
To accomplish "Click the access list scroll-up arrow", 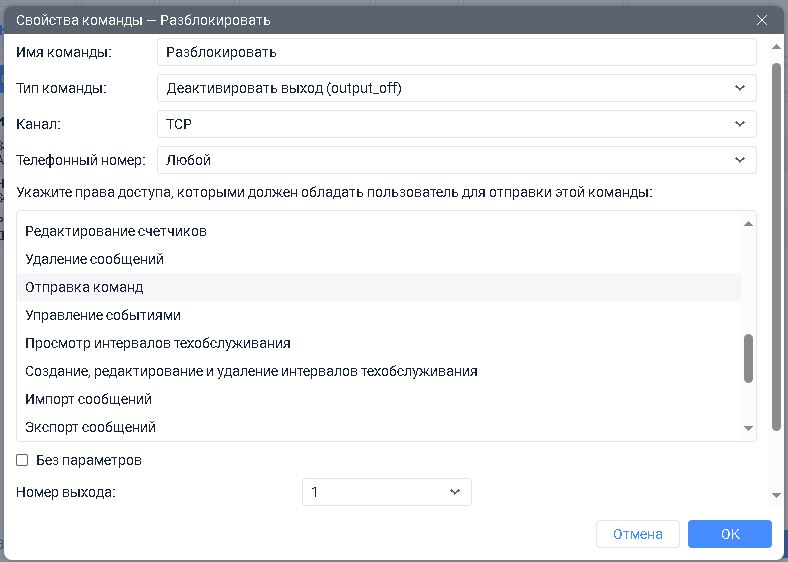I will [748, 224].
